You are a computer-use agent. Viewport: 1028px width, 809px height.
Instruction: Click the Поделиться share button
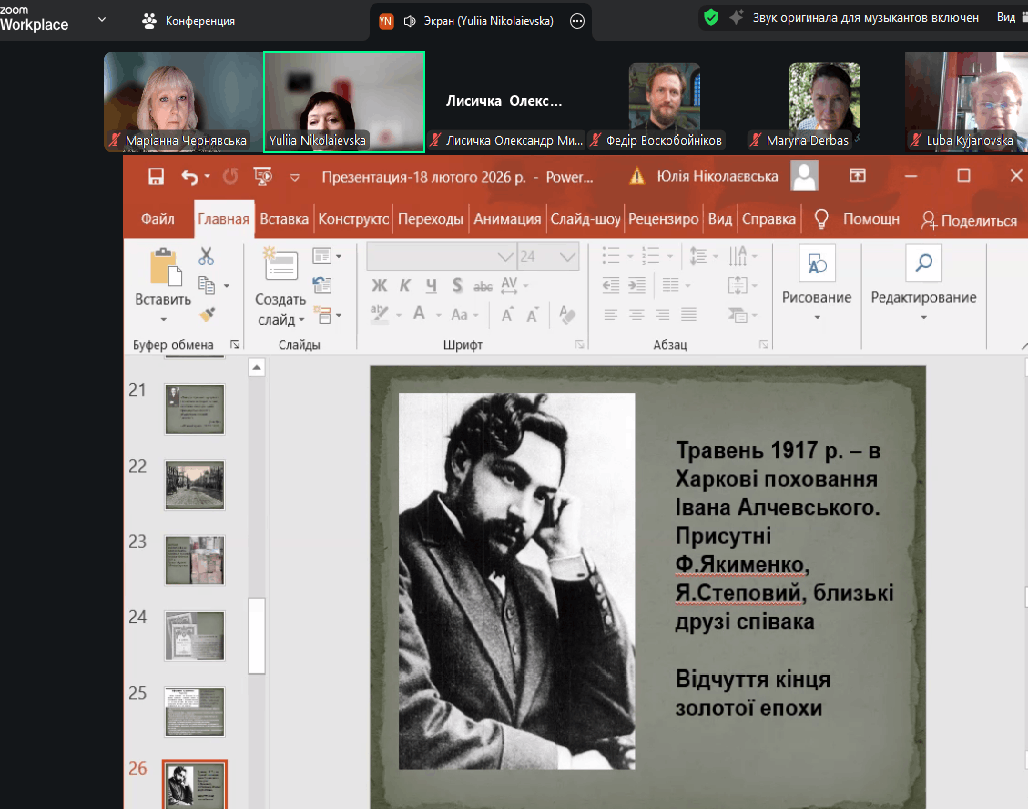(968, 220)
